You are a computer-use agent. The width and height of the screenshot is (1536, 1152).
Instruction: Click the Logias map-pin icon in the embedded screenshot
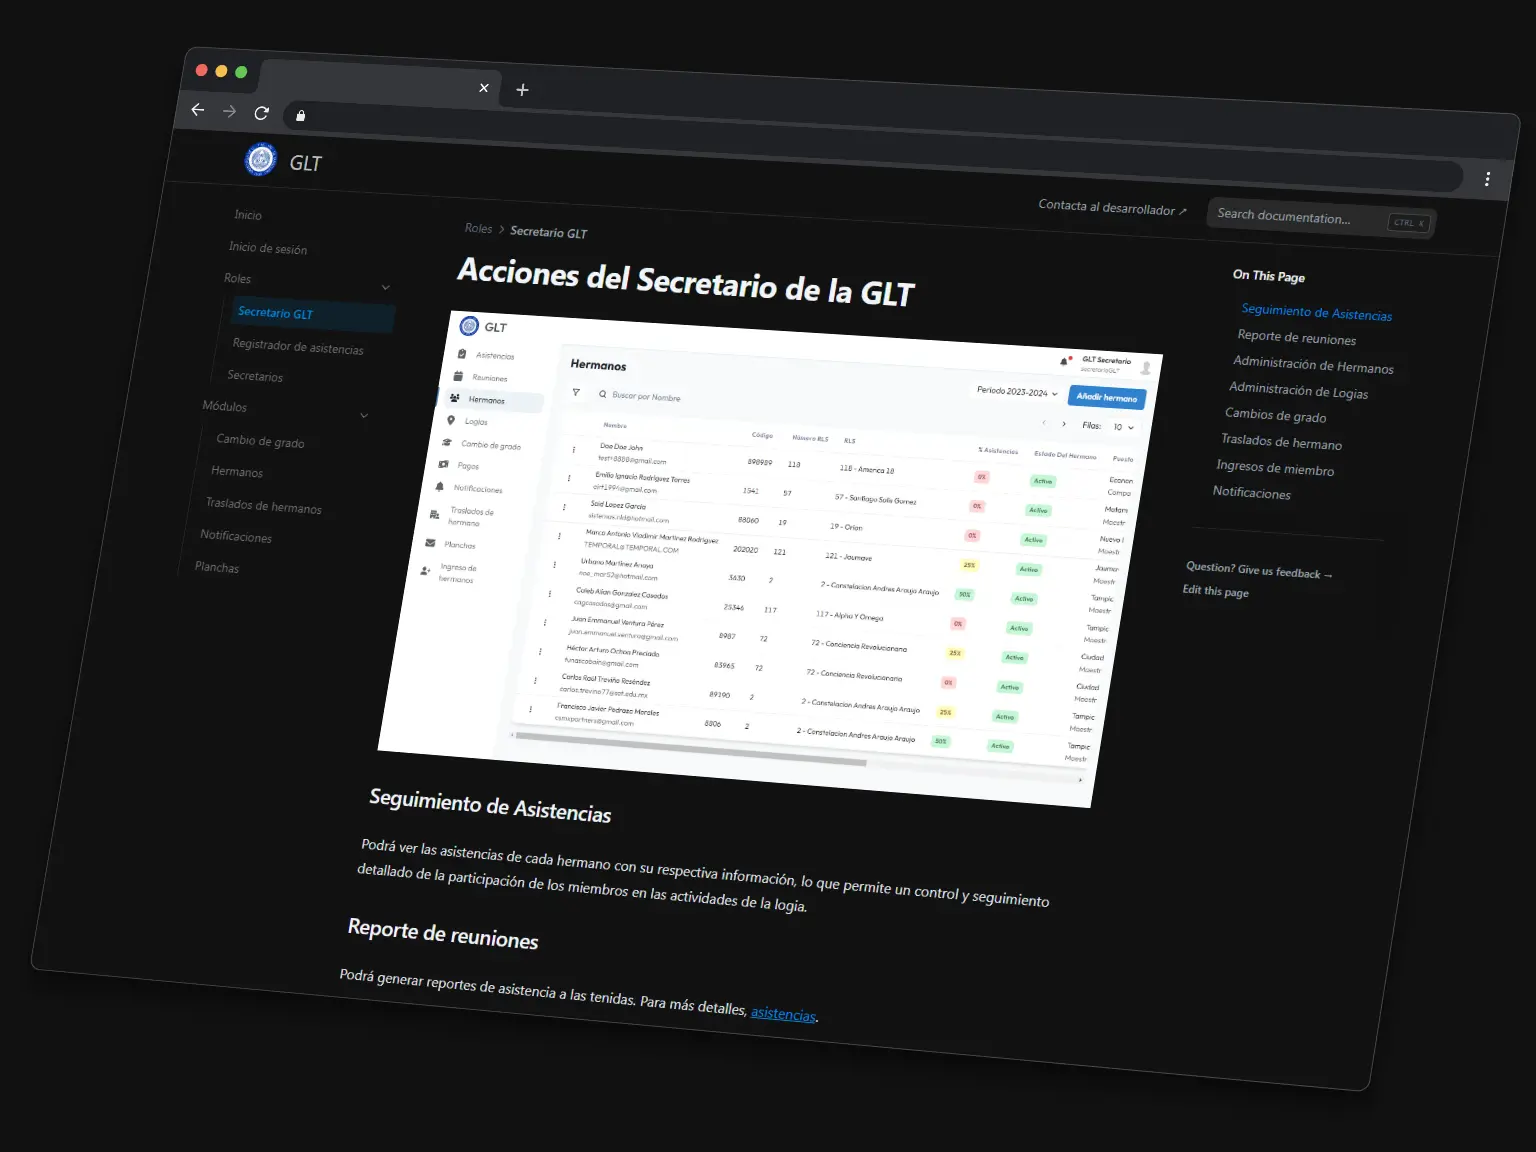[451, 420]
